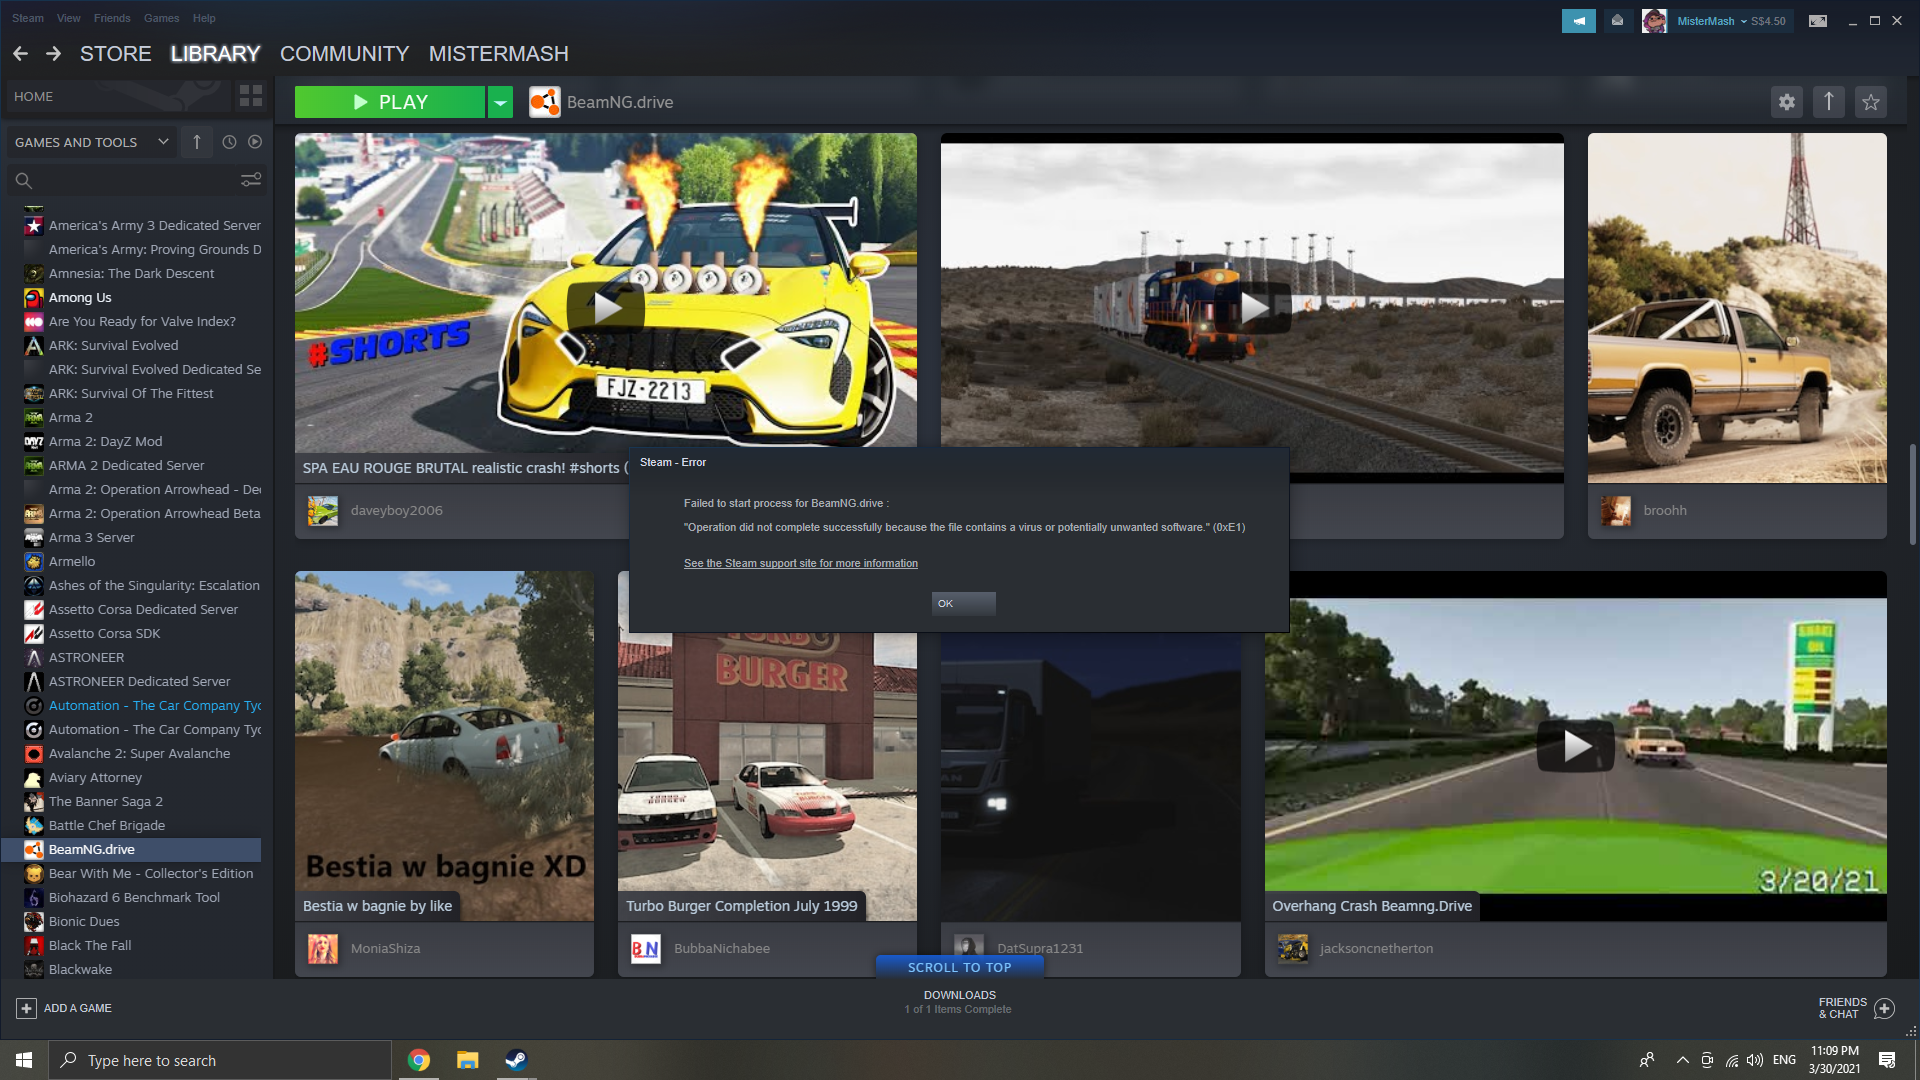
Task: Click the forward navigation arrow
Action: pyautogui.click(x=53, y=54)
